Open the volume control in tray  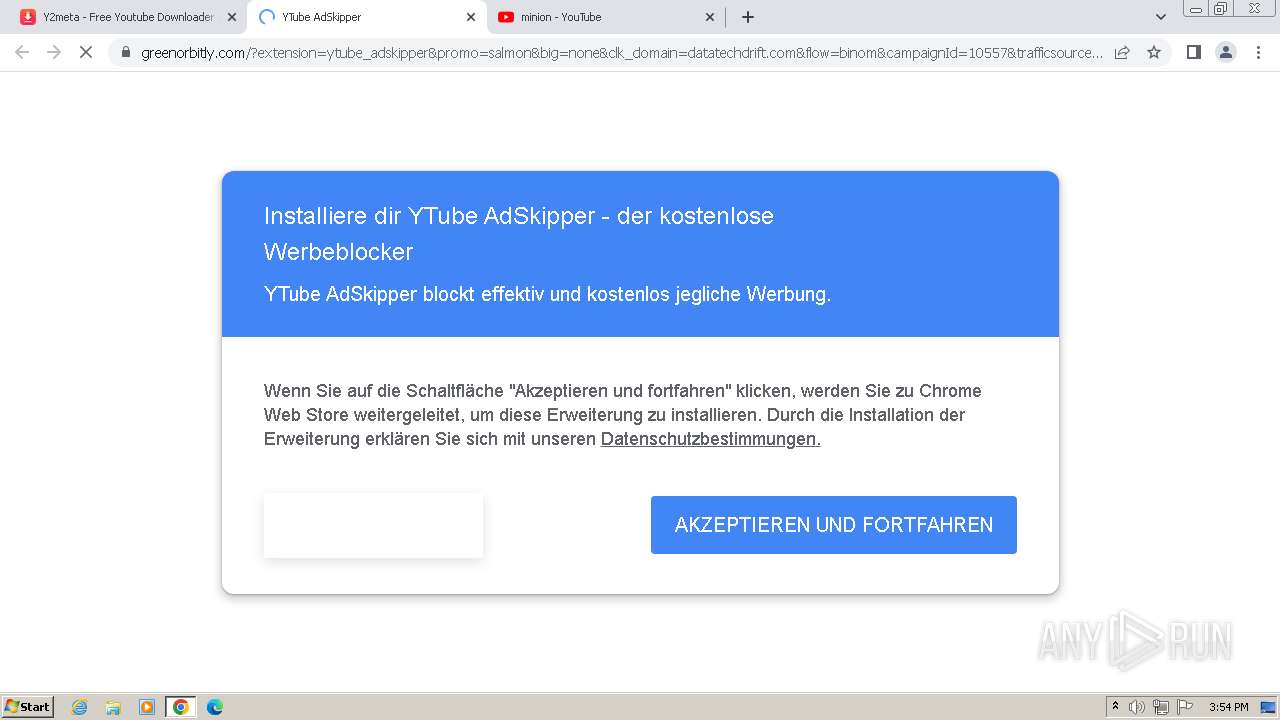point(1137,707)
